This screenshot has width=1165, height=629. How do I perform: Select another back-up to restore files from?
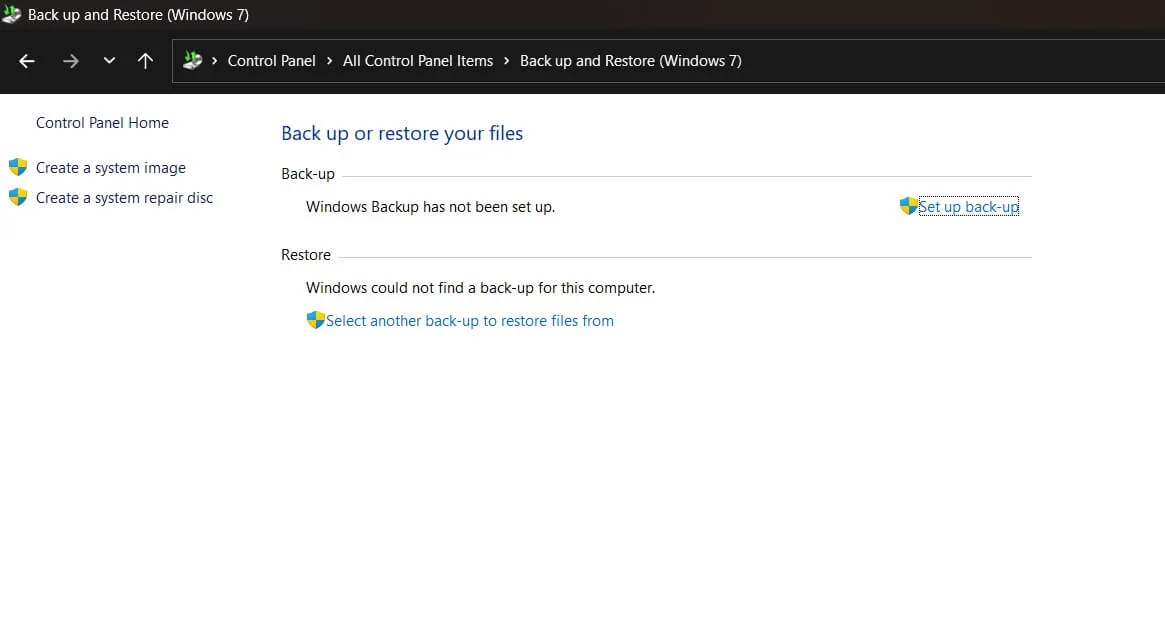[470, 320]
